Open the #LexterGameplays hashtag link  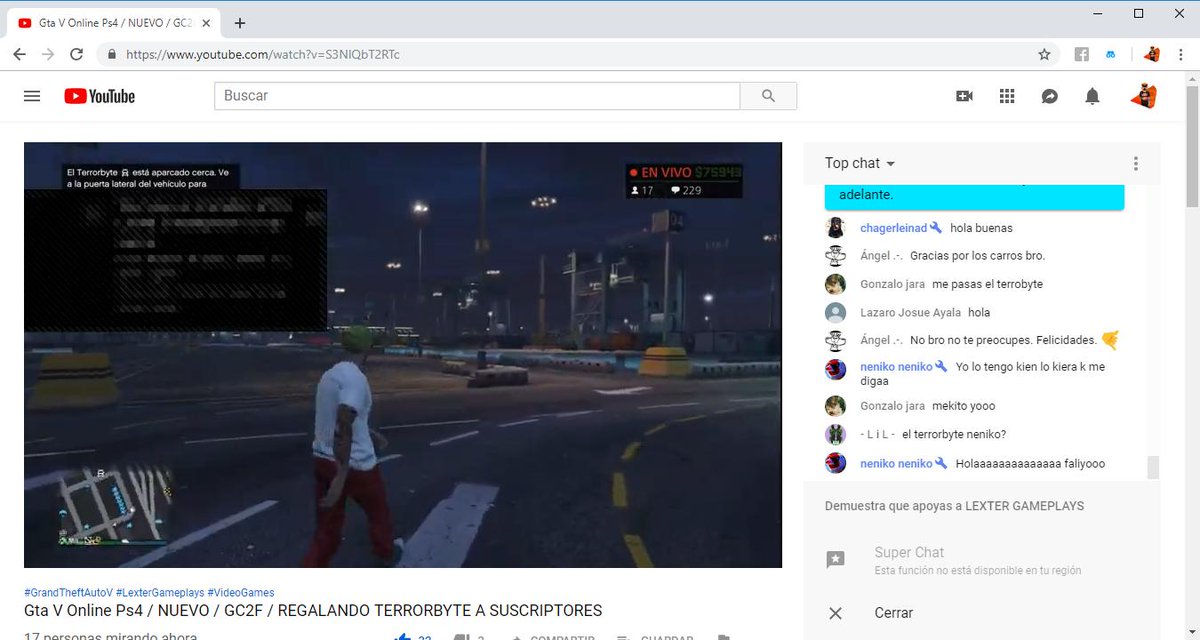coord(160,593)
